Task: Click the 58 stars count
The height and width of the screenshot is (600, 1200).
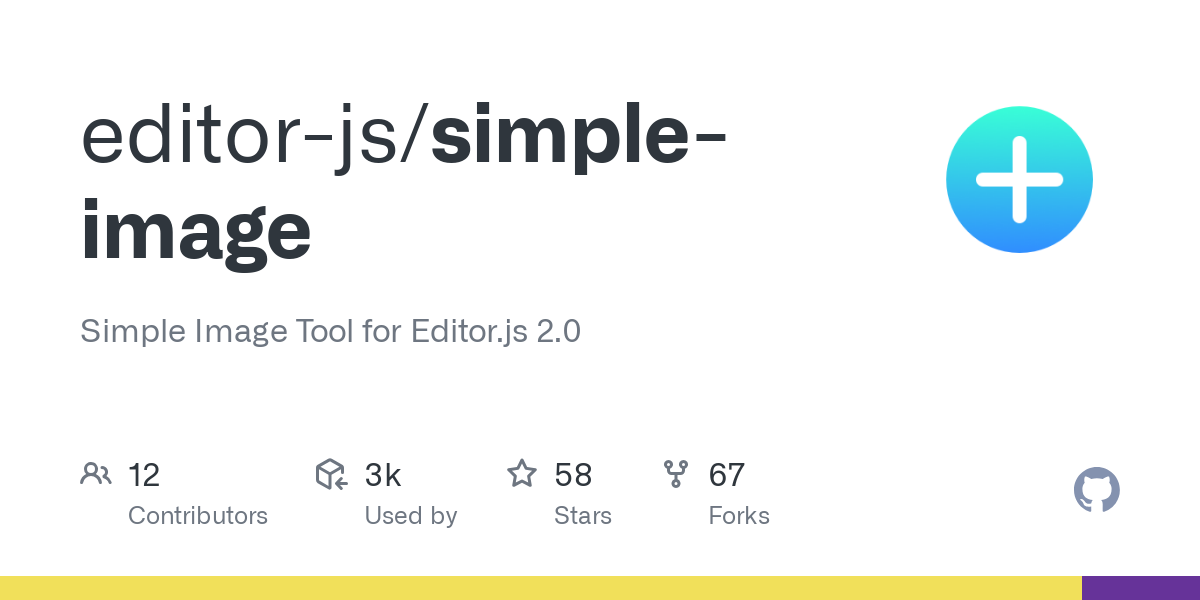Action: point(573,475)
